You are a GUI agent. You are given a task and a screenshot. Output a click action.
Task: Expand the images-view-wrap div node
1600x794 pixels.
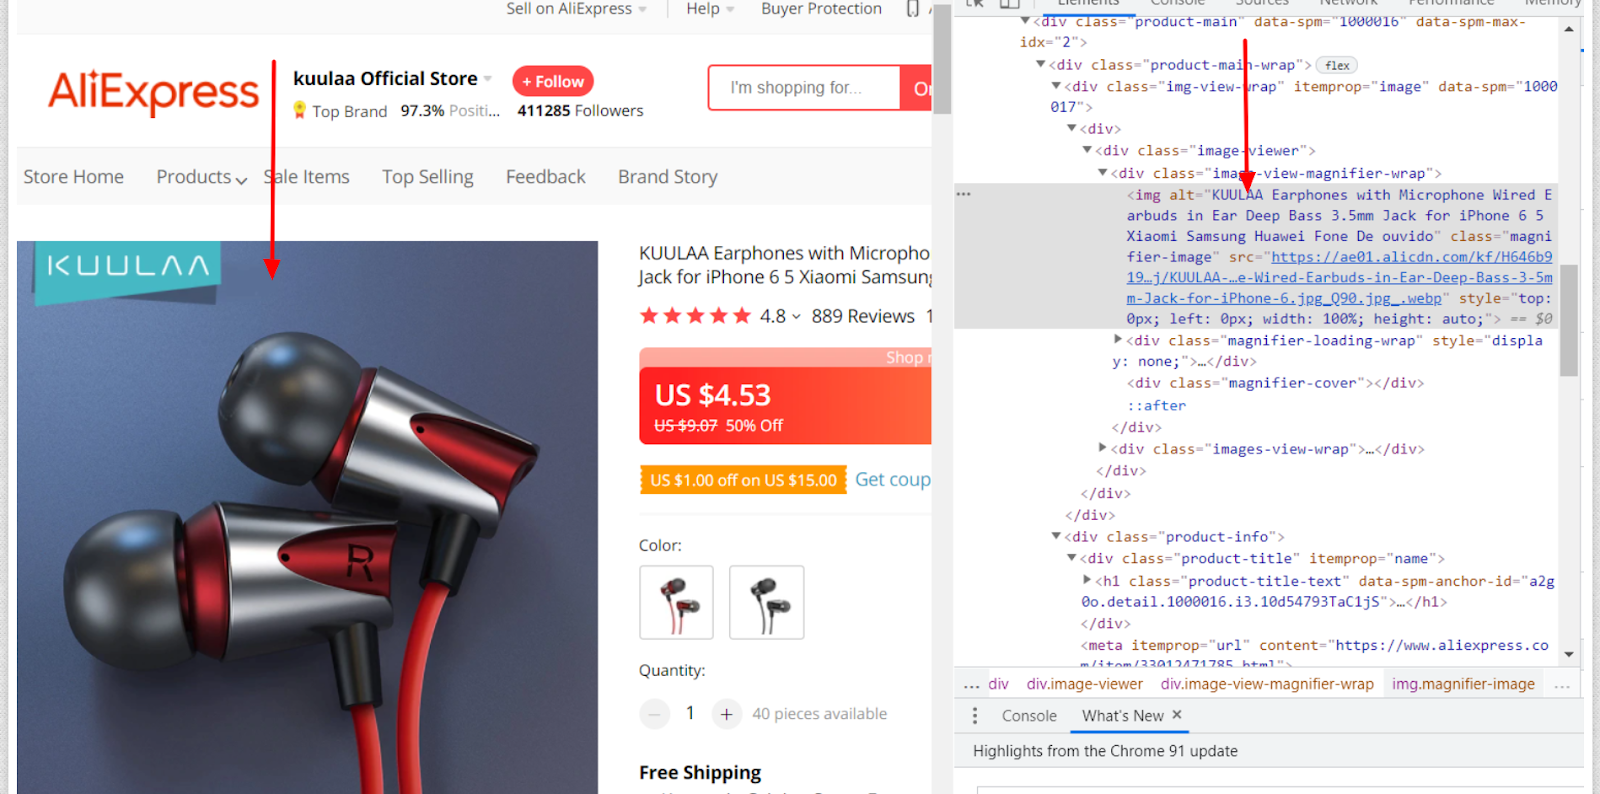click(x=1103, y=448)
